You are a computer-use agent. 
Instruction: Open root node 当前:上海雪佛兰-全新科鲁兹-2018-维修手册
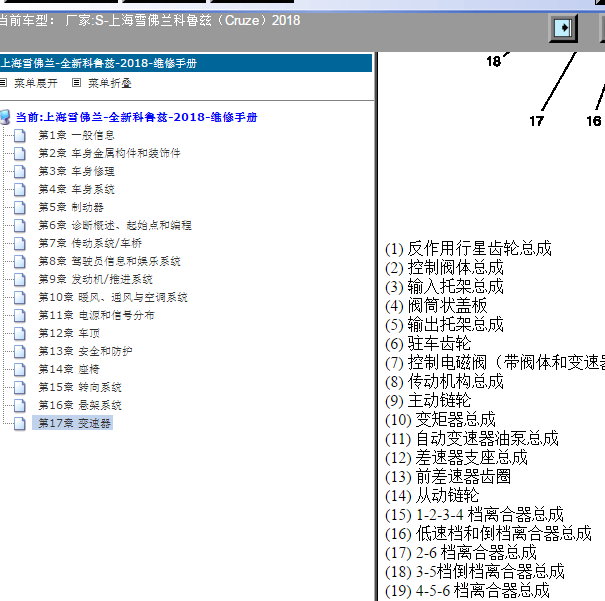click(136, 117)
